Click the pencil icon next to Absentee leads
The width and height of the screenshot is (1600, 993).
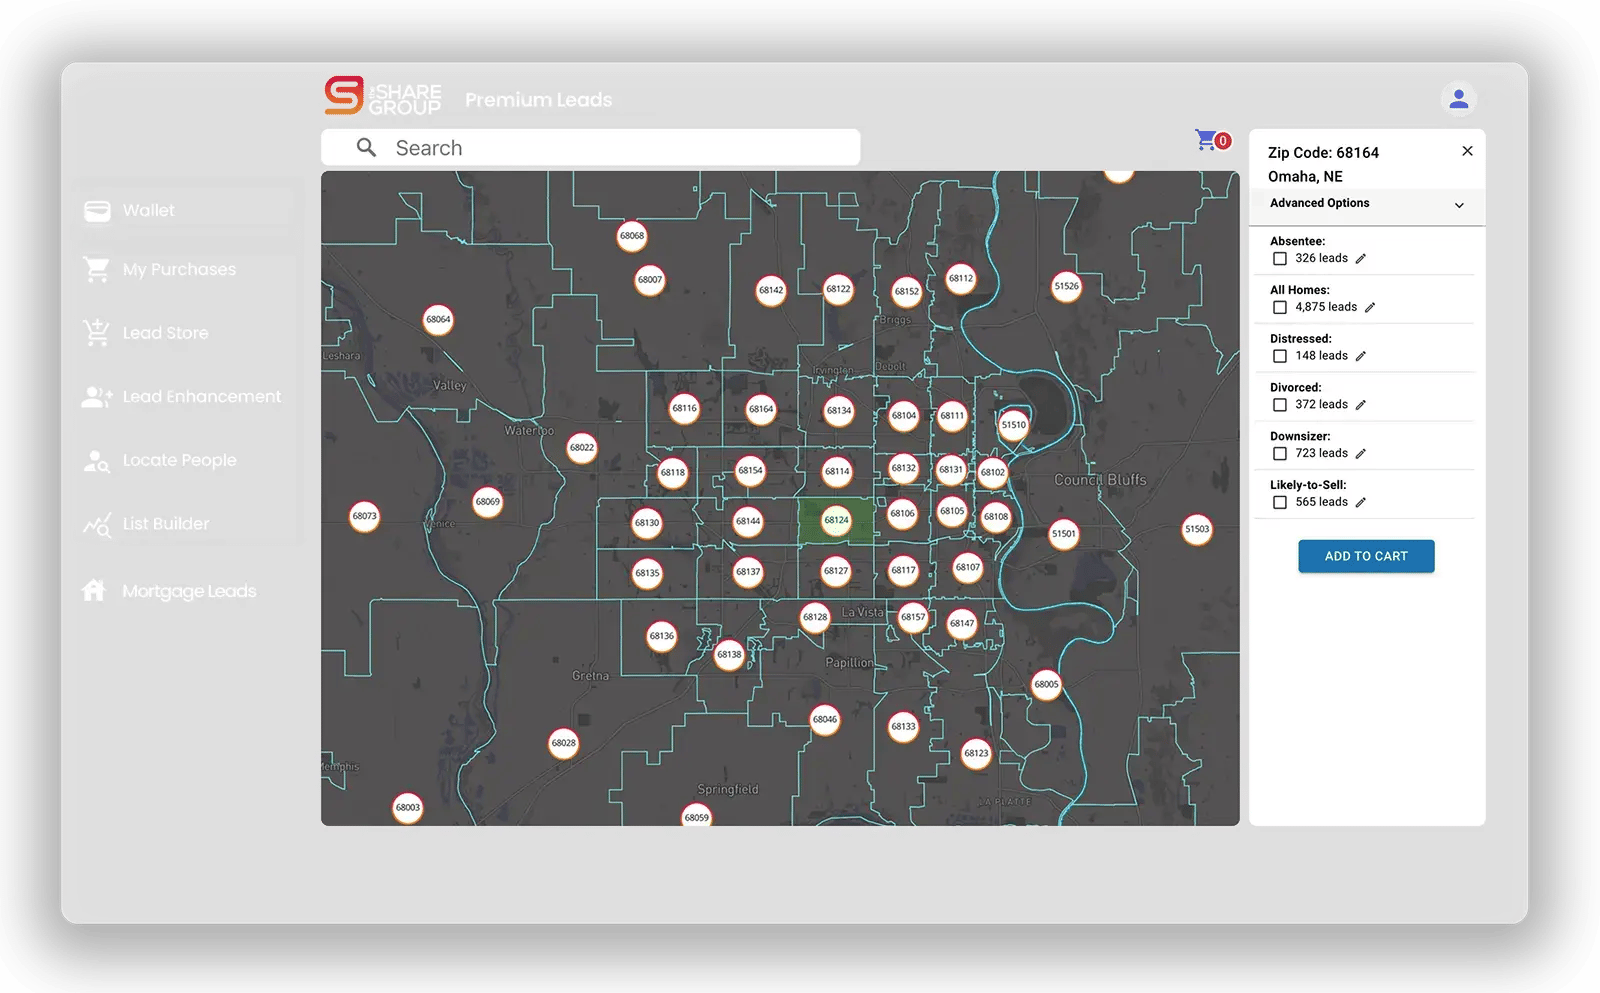coord(1361,259)
